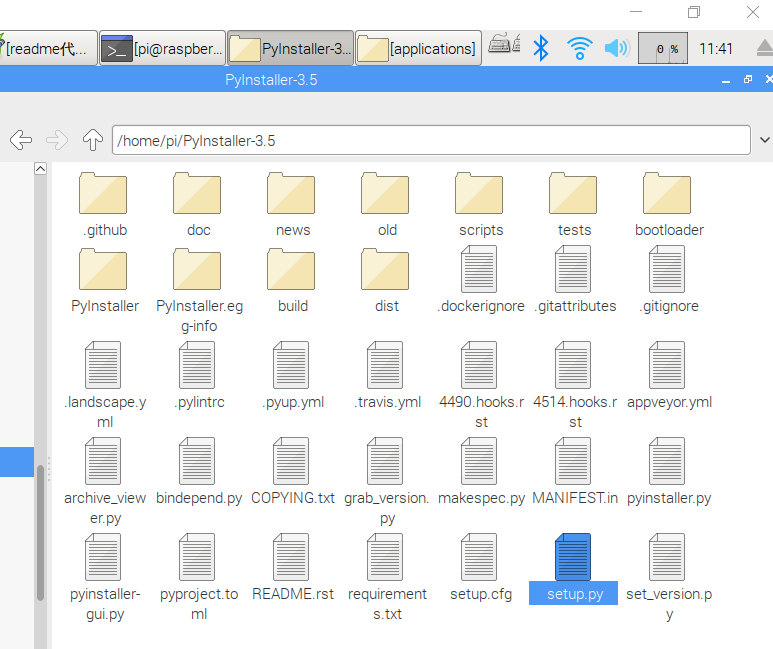Select the pyproject.toml file
This screenshot has width=773, height=649.
coord(197,578)
